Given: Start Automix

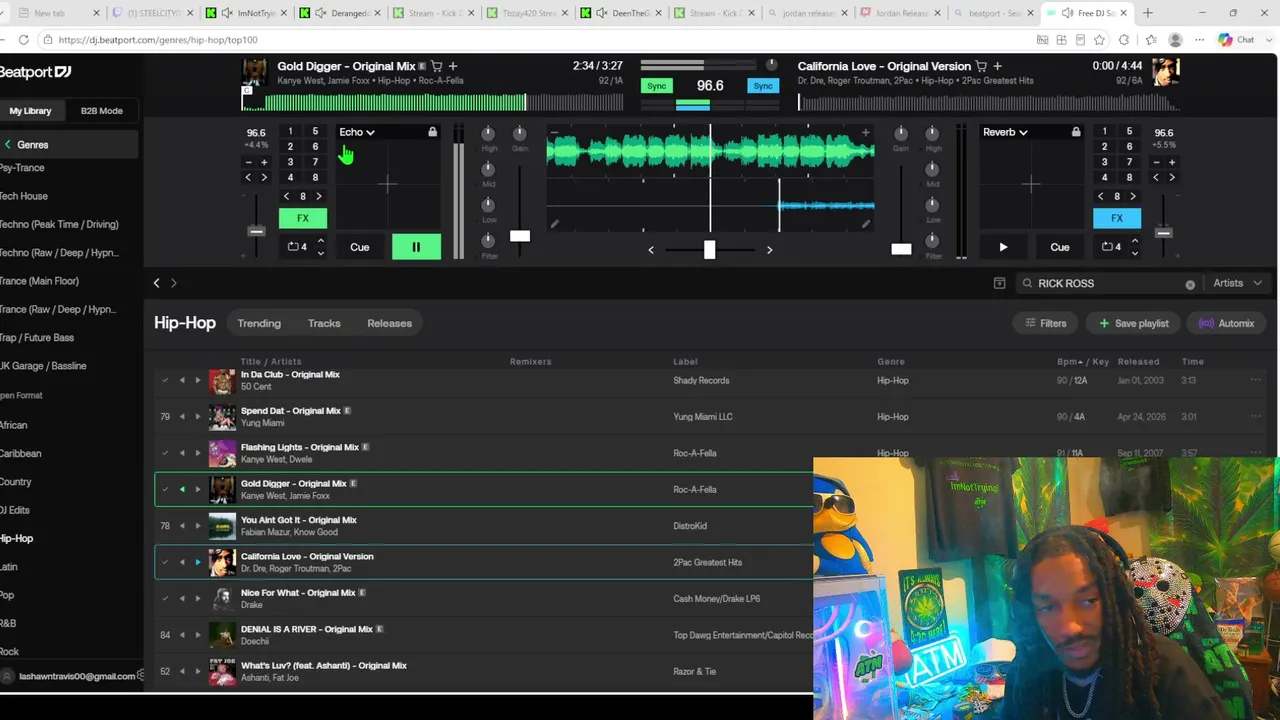Looking at the screenshot, I should point(1227,323).
